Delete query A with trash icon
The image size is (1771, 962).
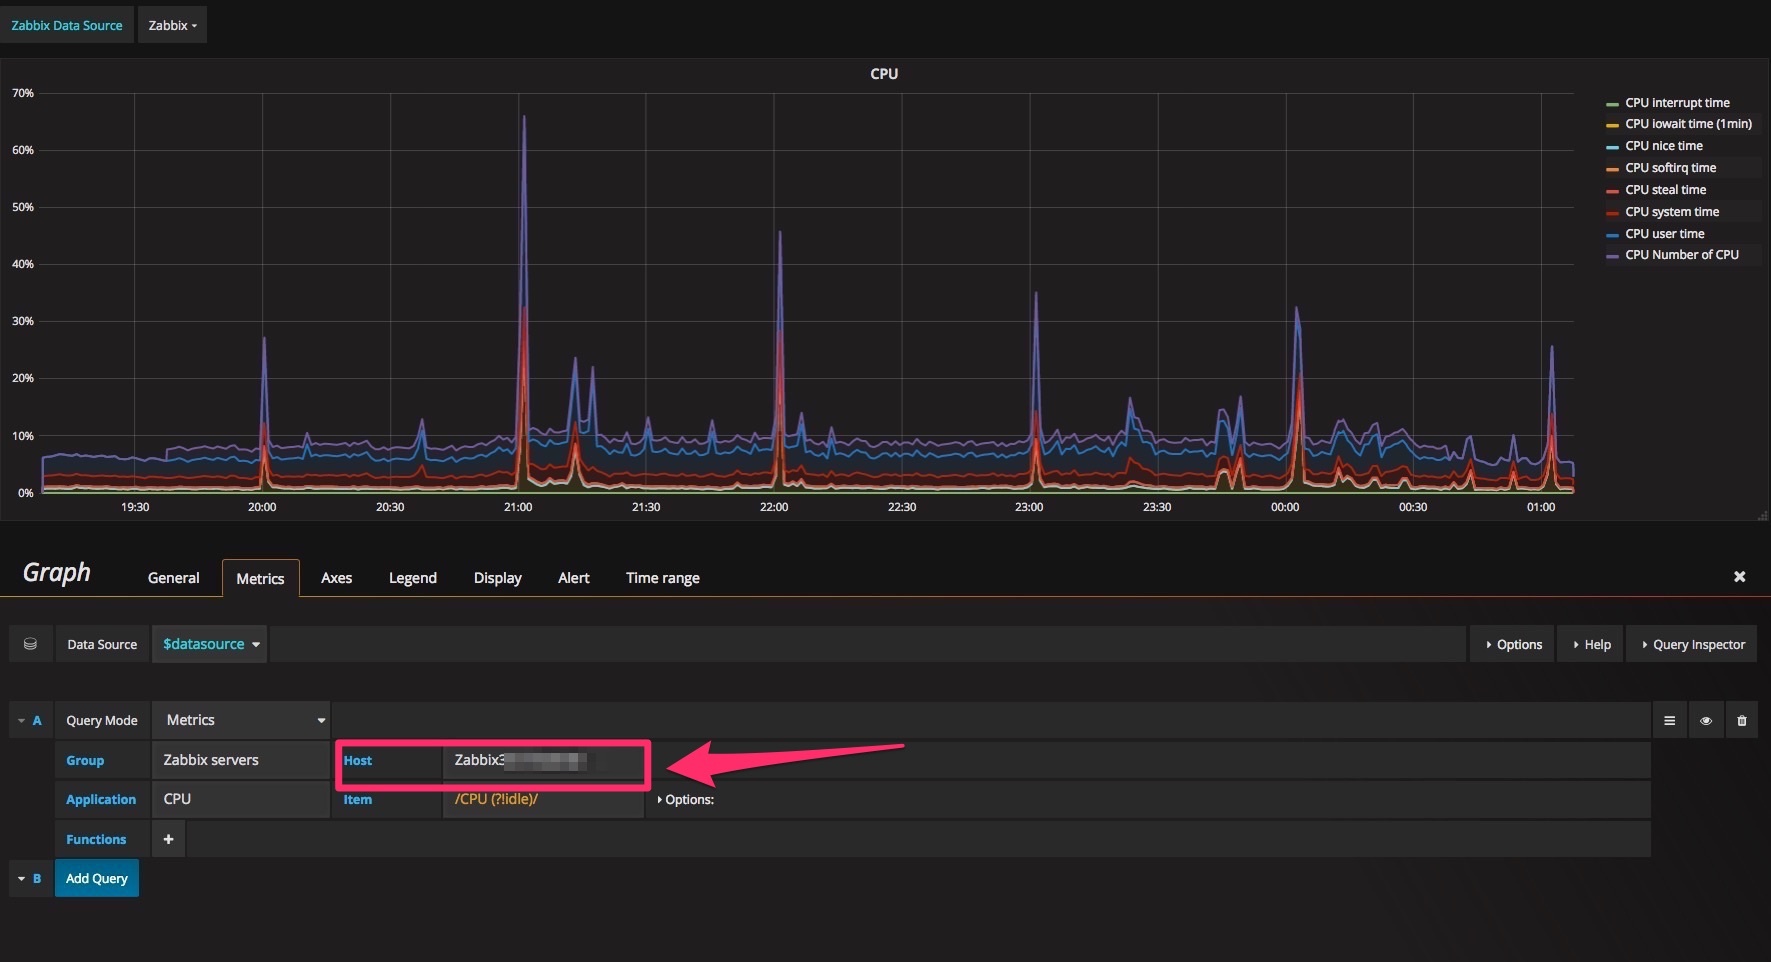pos(1741,720)
